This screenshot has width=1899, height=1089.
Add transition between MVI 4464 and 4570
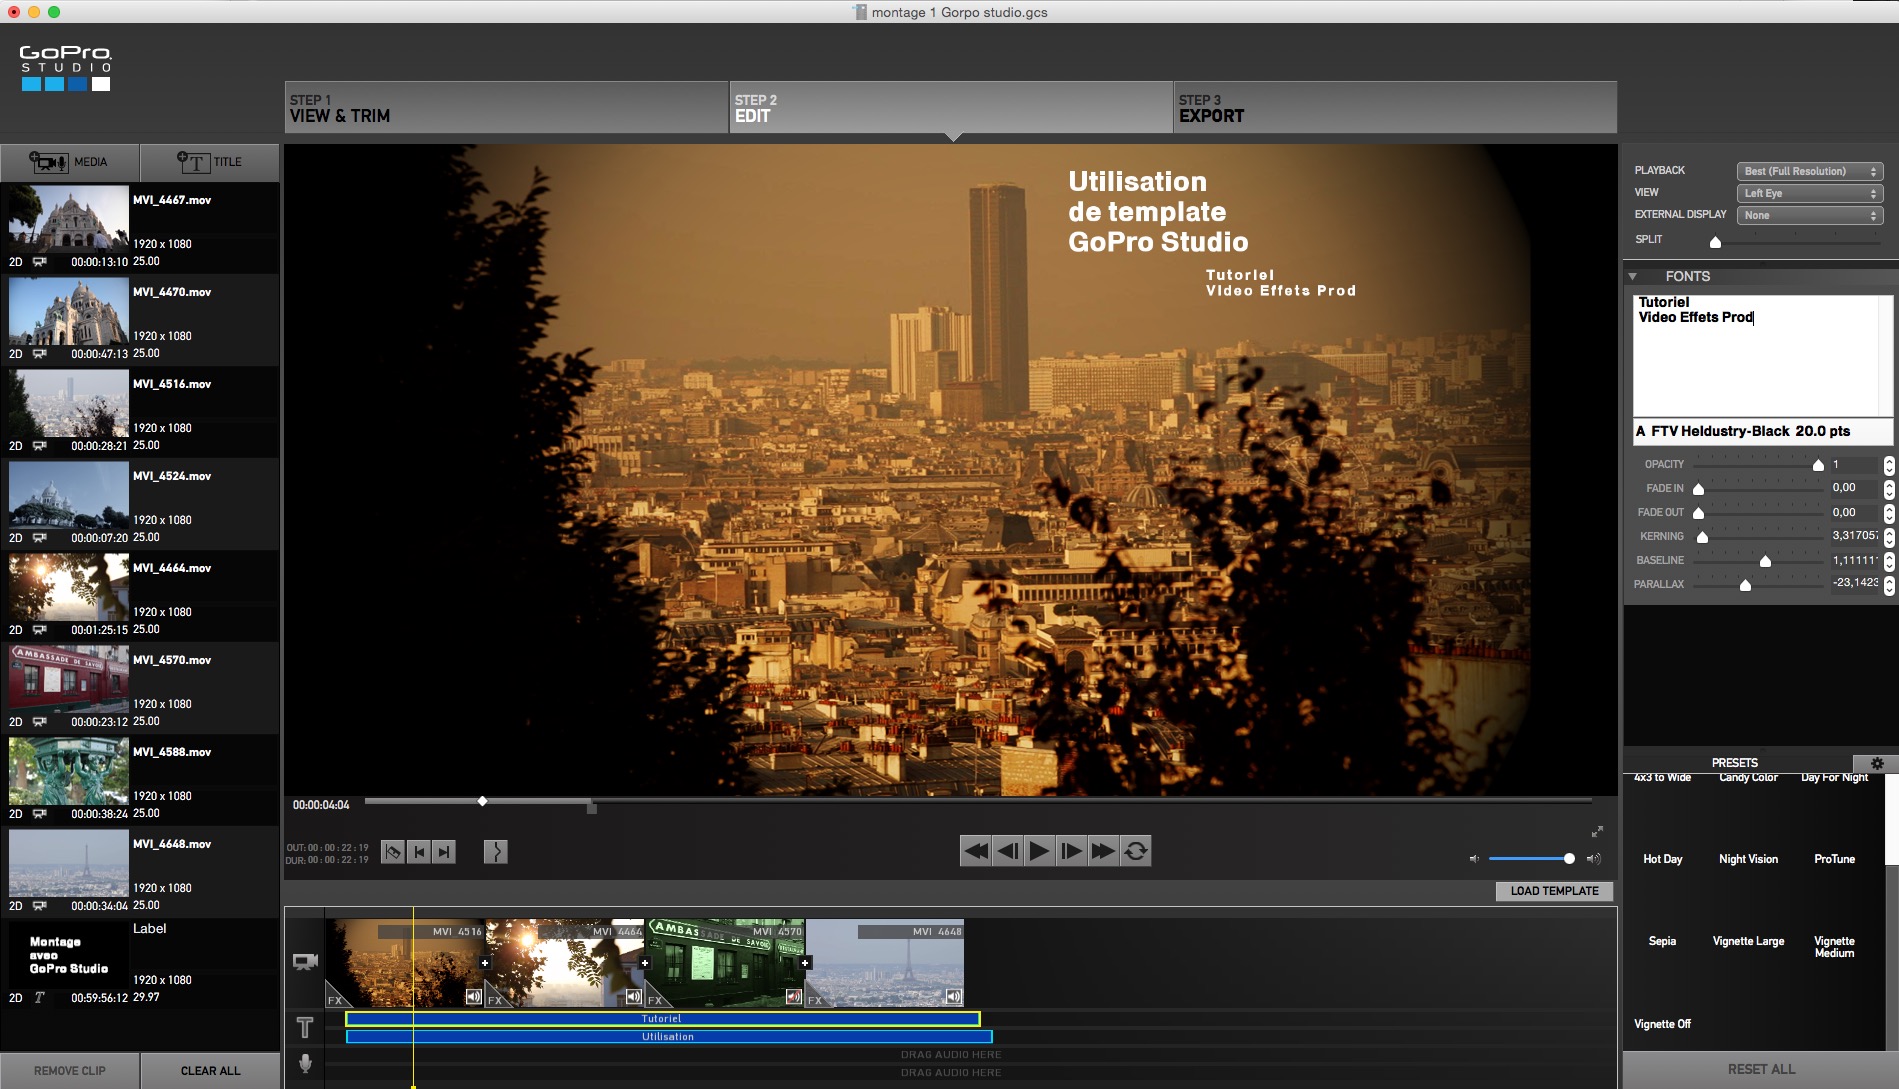pos(645,963)
